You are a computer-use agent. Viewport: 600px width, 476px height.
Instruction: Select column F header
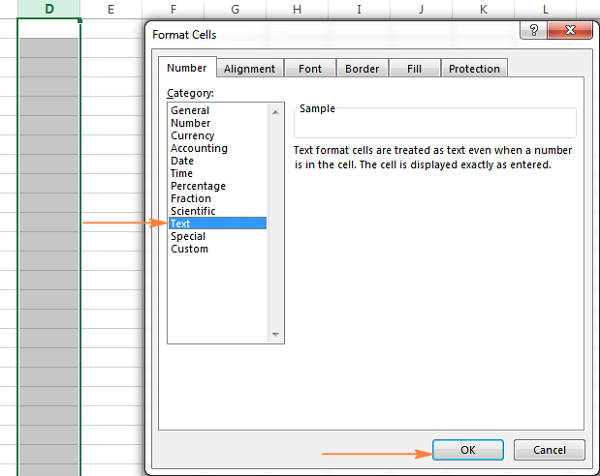coord(173,9)
